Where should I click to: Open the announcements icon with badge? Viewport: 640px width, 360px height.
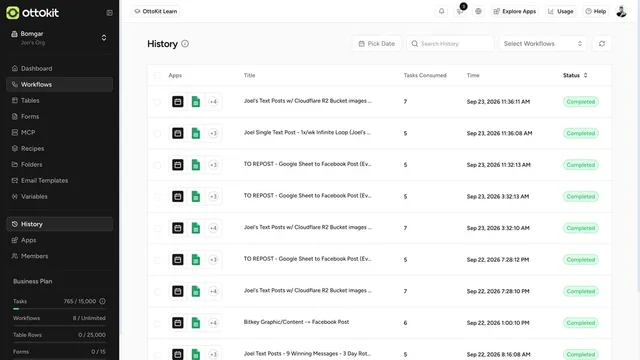[x=460, y=11]
